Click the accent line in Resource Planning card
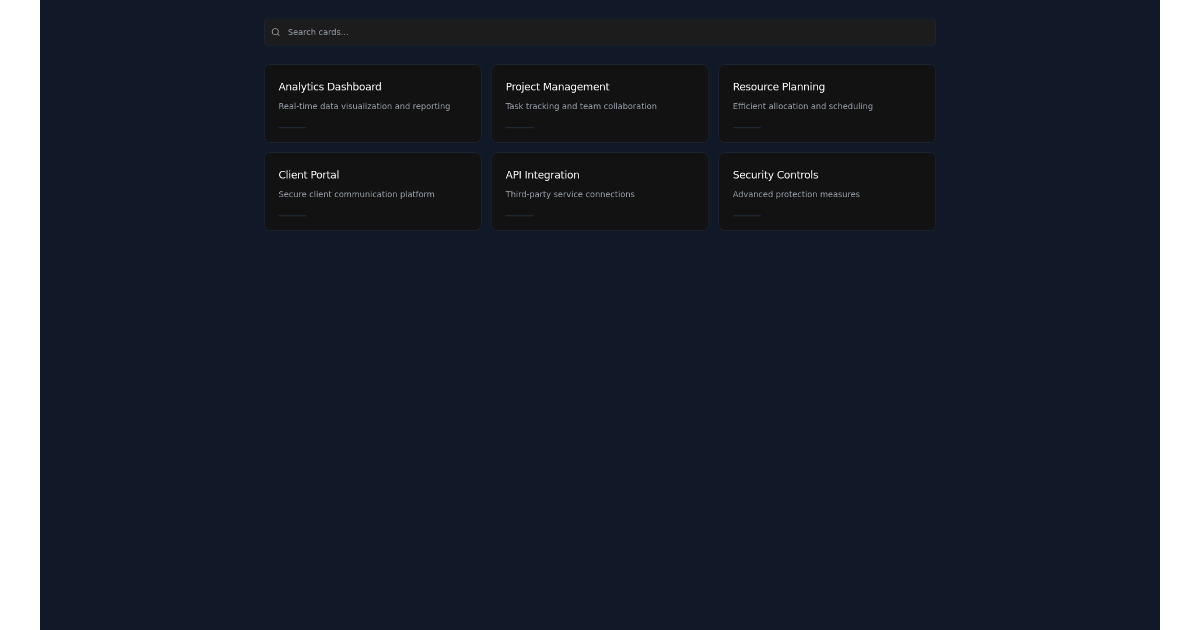Screen dimensions: 1200x630 point(746,127)
